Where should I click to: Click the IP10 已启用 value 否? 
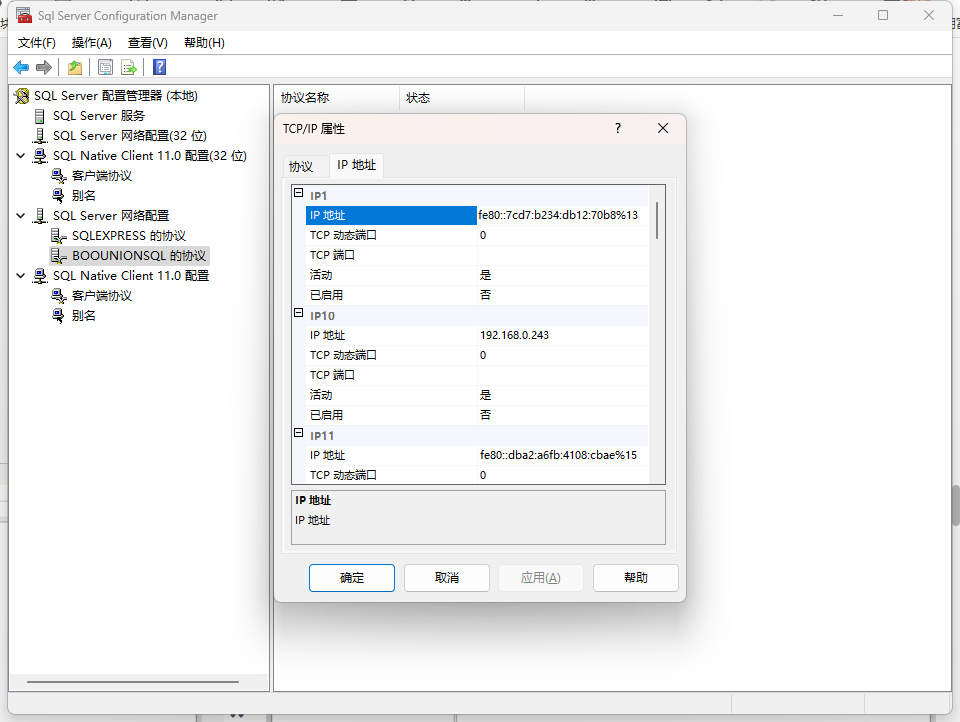(x=486, y=415)
